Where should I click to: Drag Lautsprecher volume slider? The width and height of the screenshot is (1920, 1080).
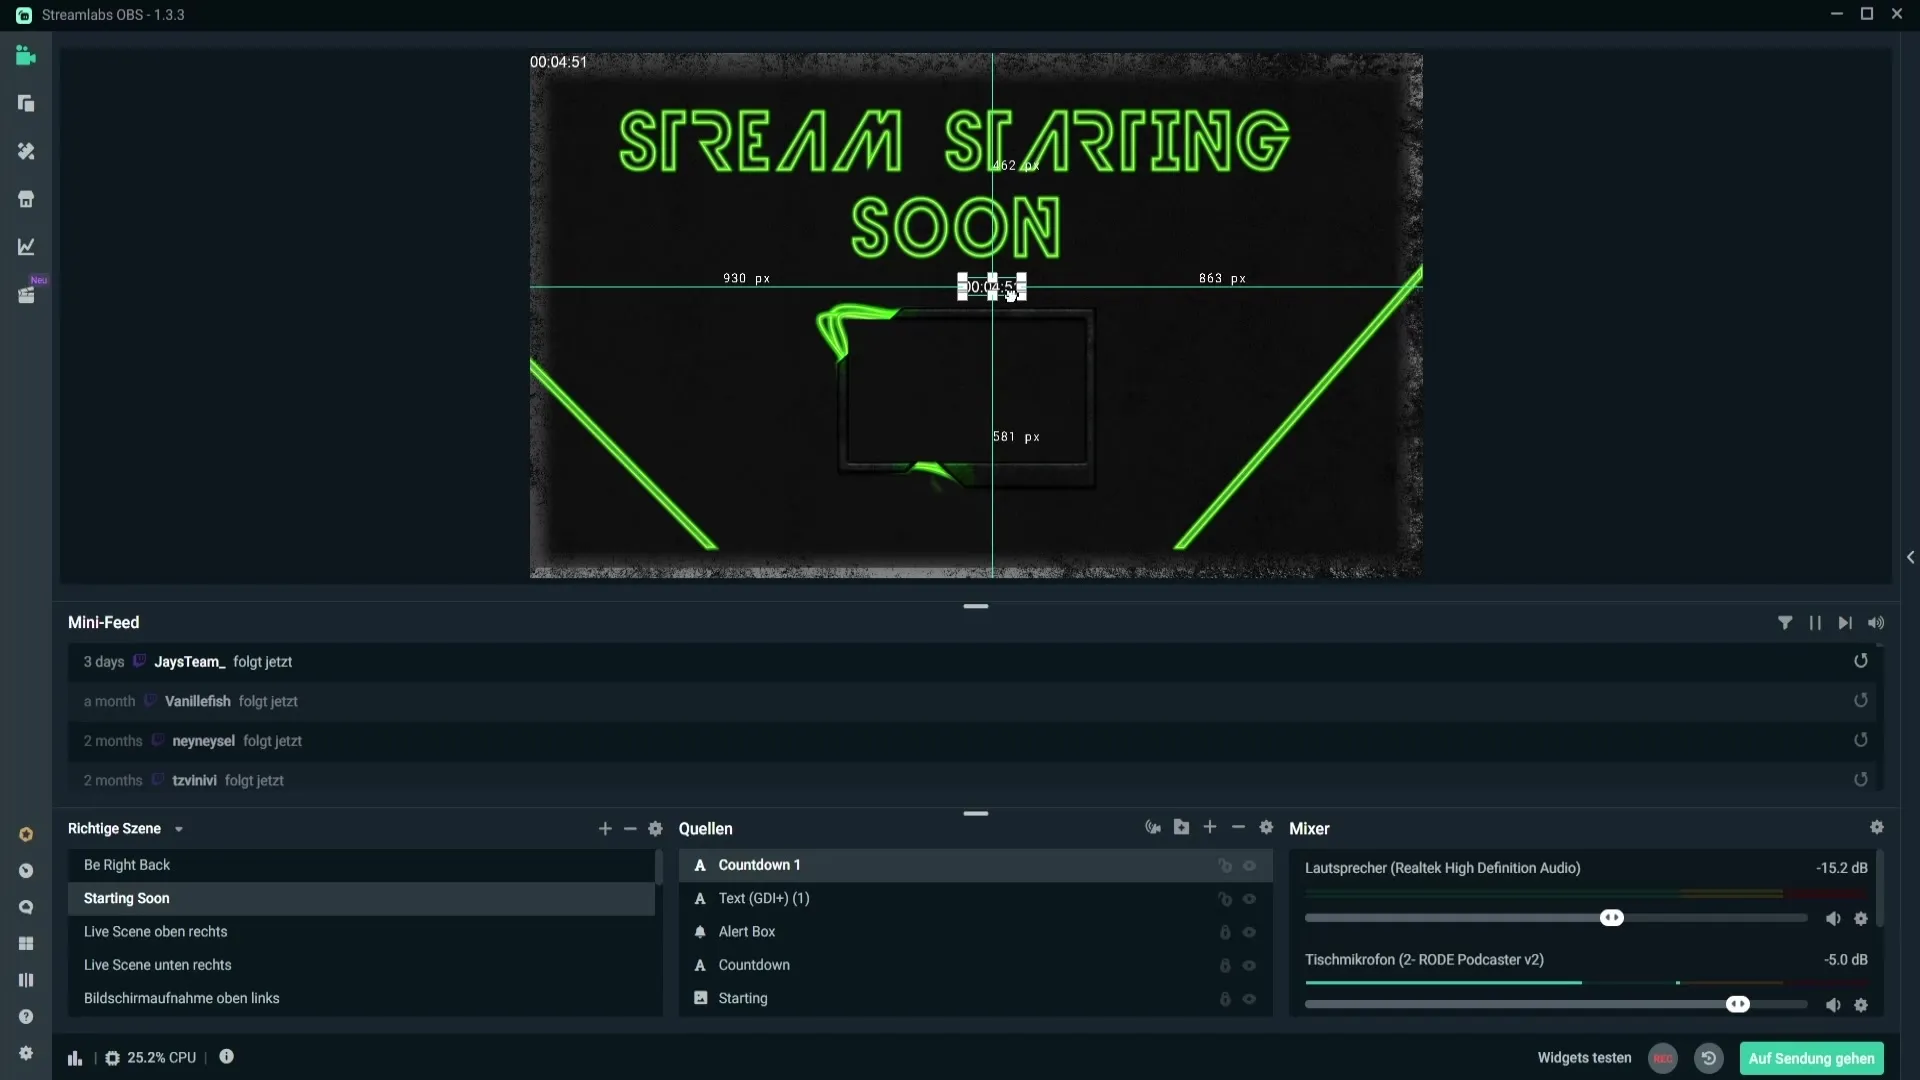(x=1611, y=918)
